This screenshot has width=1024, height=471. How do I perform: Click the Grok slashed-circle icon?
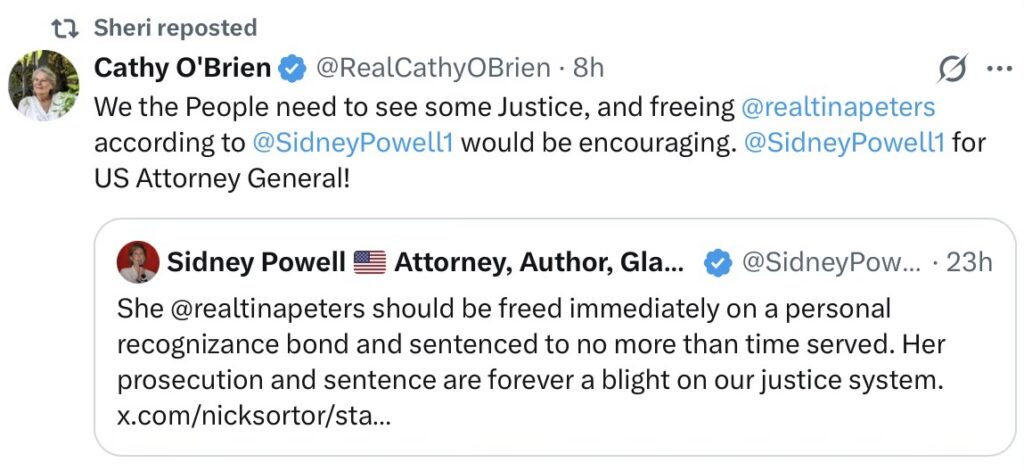[x=951, y=69]
